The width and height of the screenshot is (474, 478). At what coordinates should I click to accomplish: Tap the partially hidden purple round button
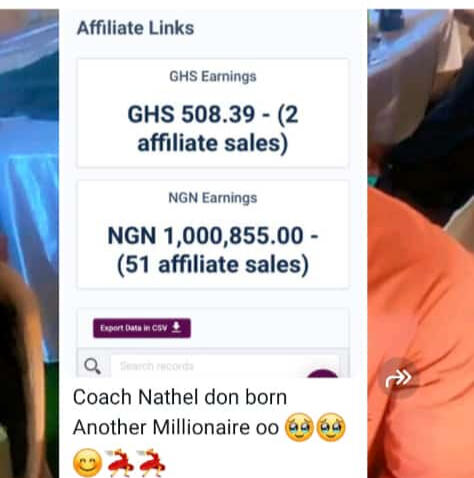tap(322, 373)
